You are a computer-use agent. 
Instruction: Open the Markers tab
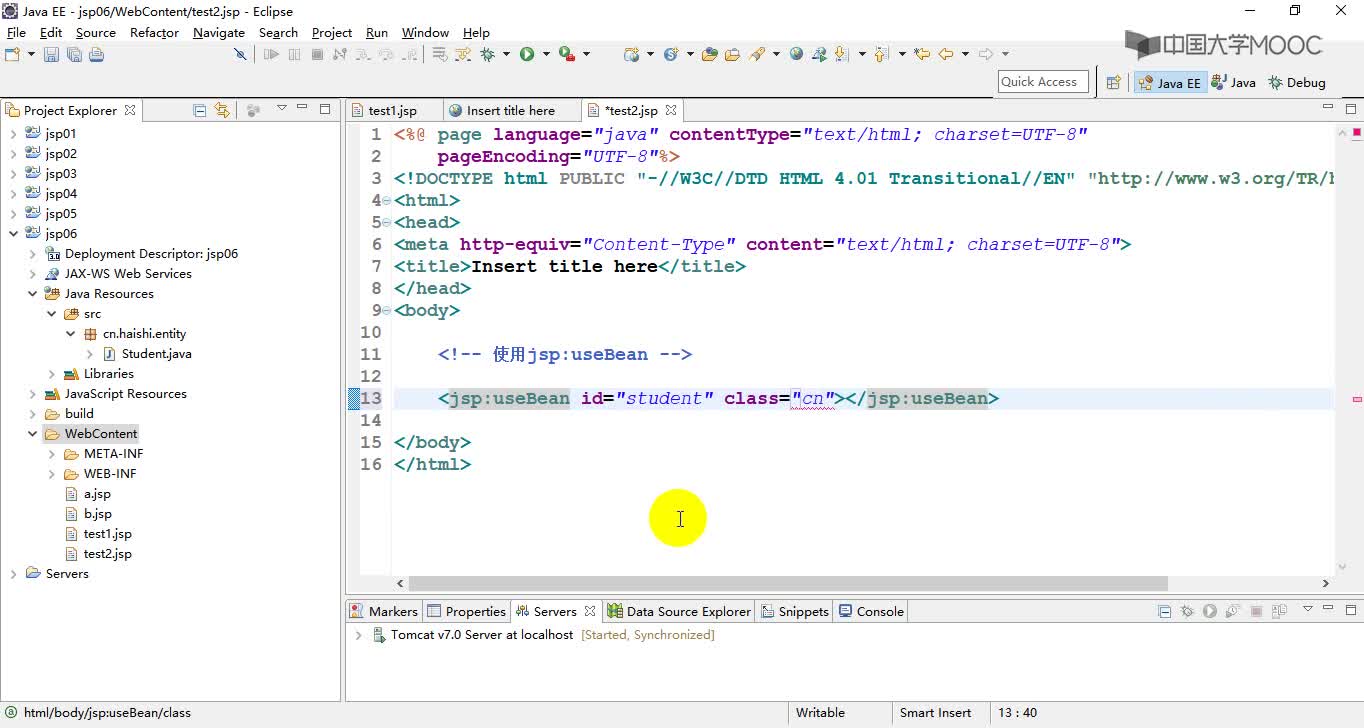[384, 611]
